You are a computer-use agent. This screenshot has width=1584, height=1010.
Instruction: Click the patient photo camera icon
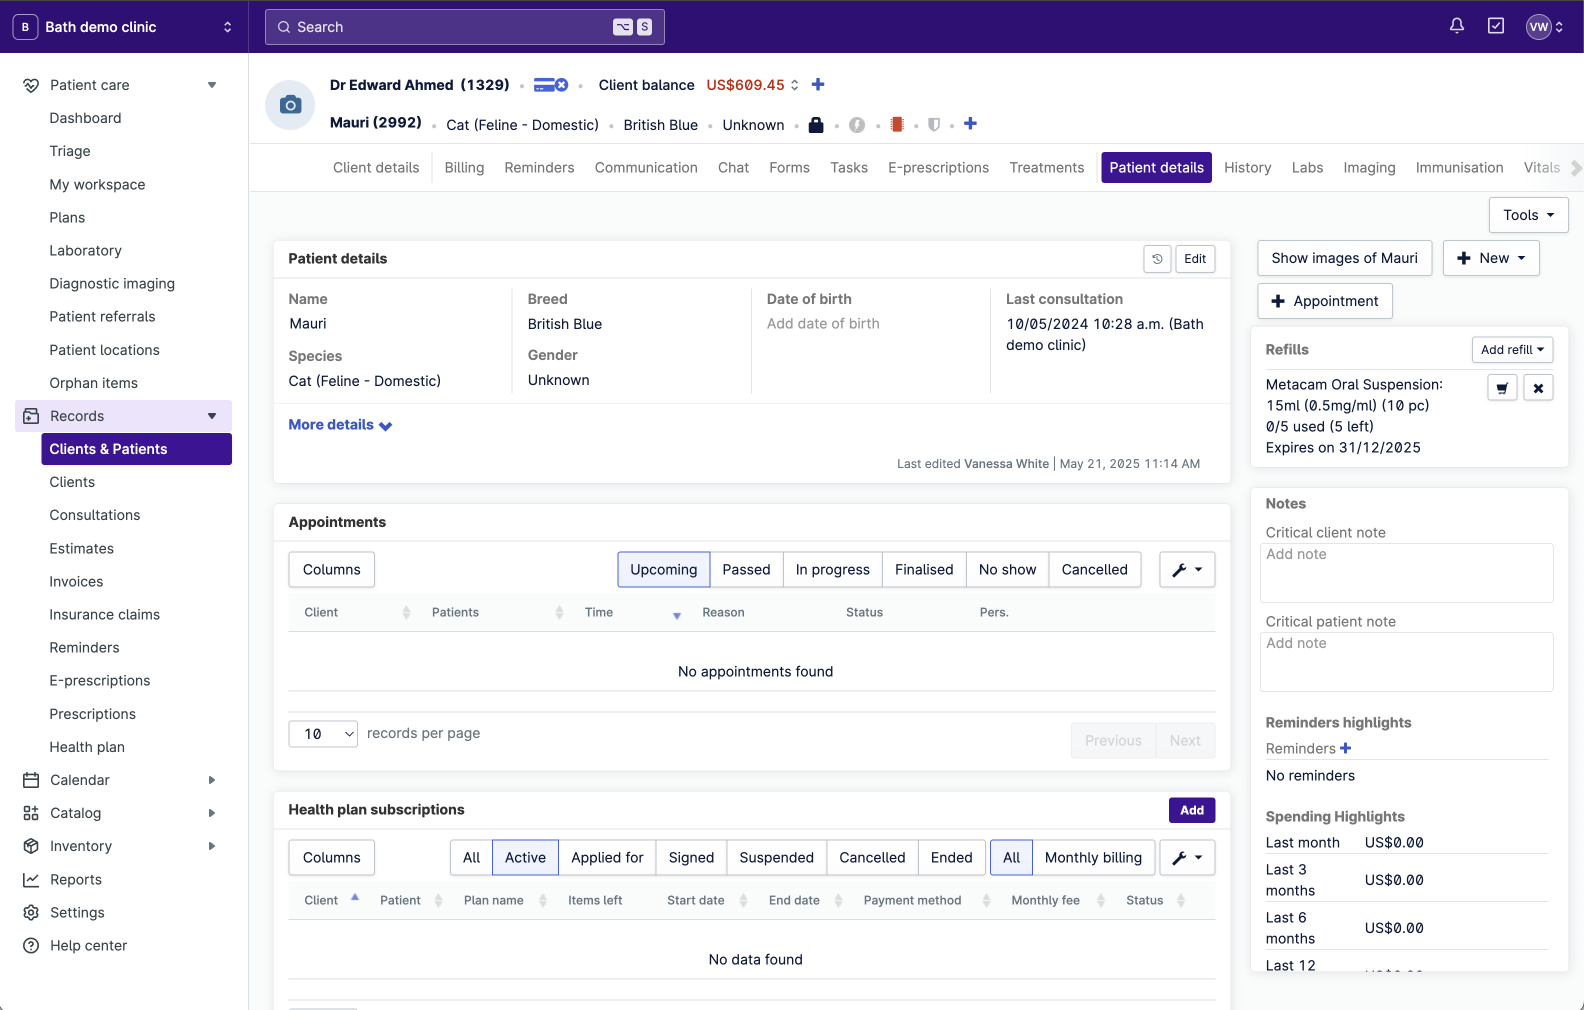pos(290,105)
